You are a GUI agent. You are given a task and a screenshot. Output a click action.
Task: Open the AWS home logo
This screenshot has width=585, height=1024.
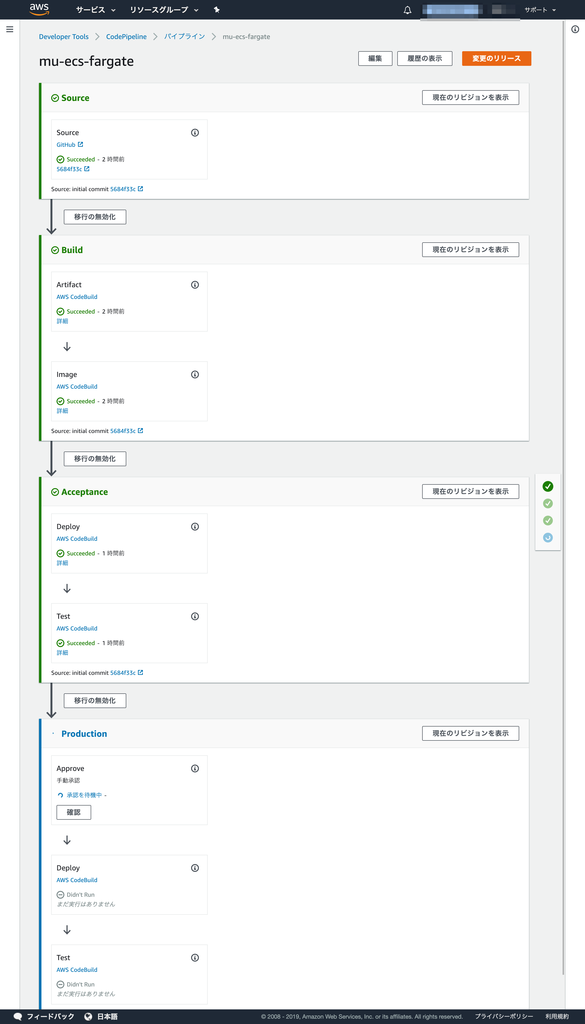point(39,9)
